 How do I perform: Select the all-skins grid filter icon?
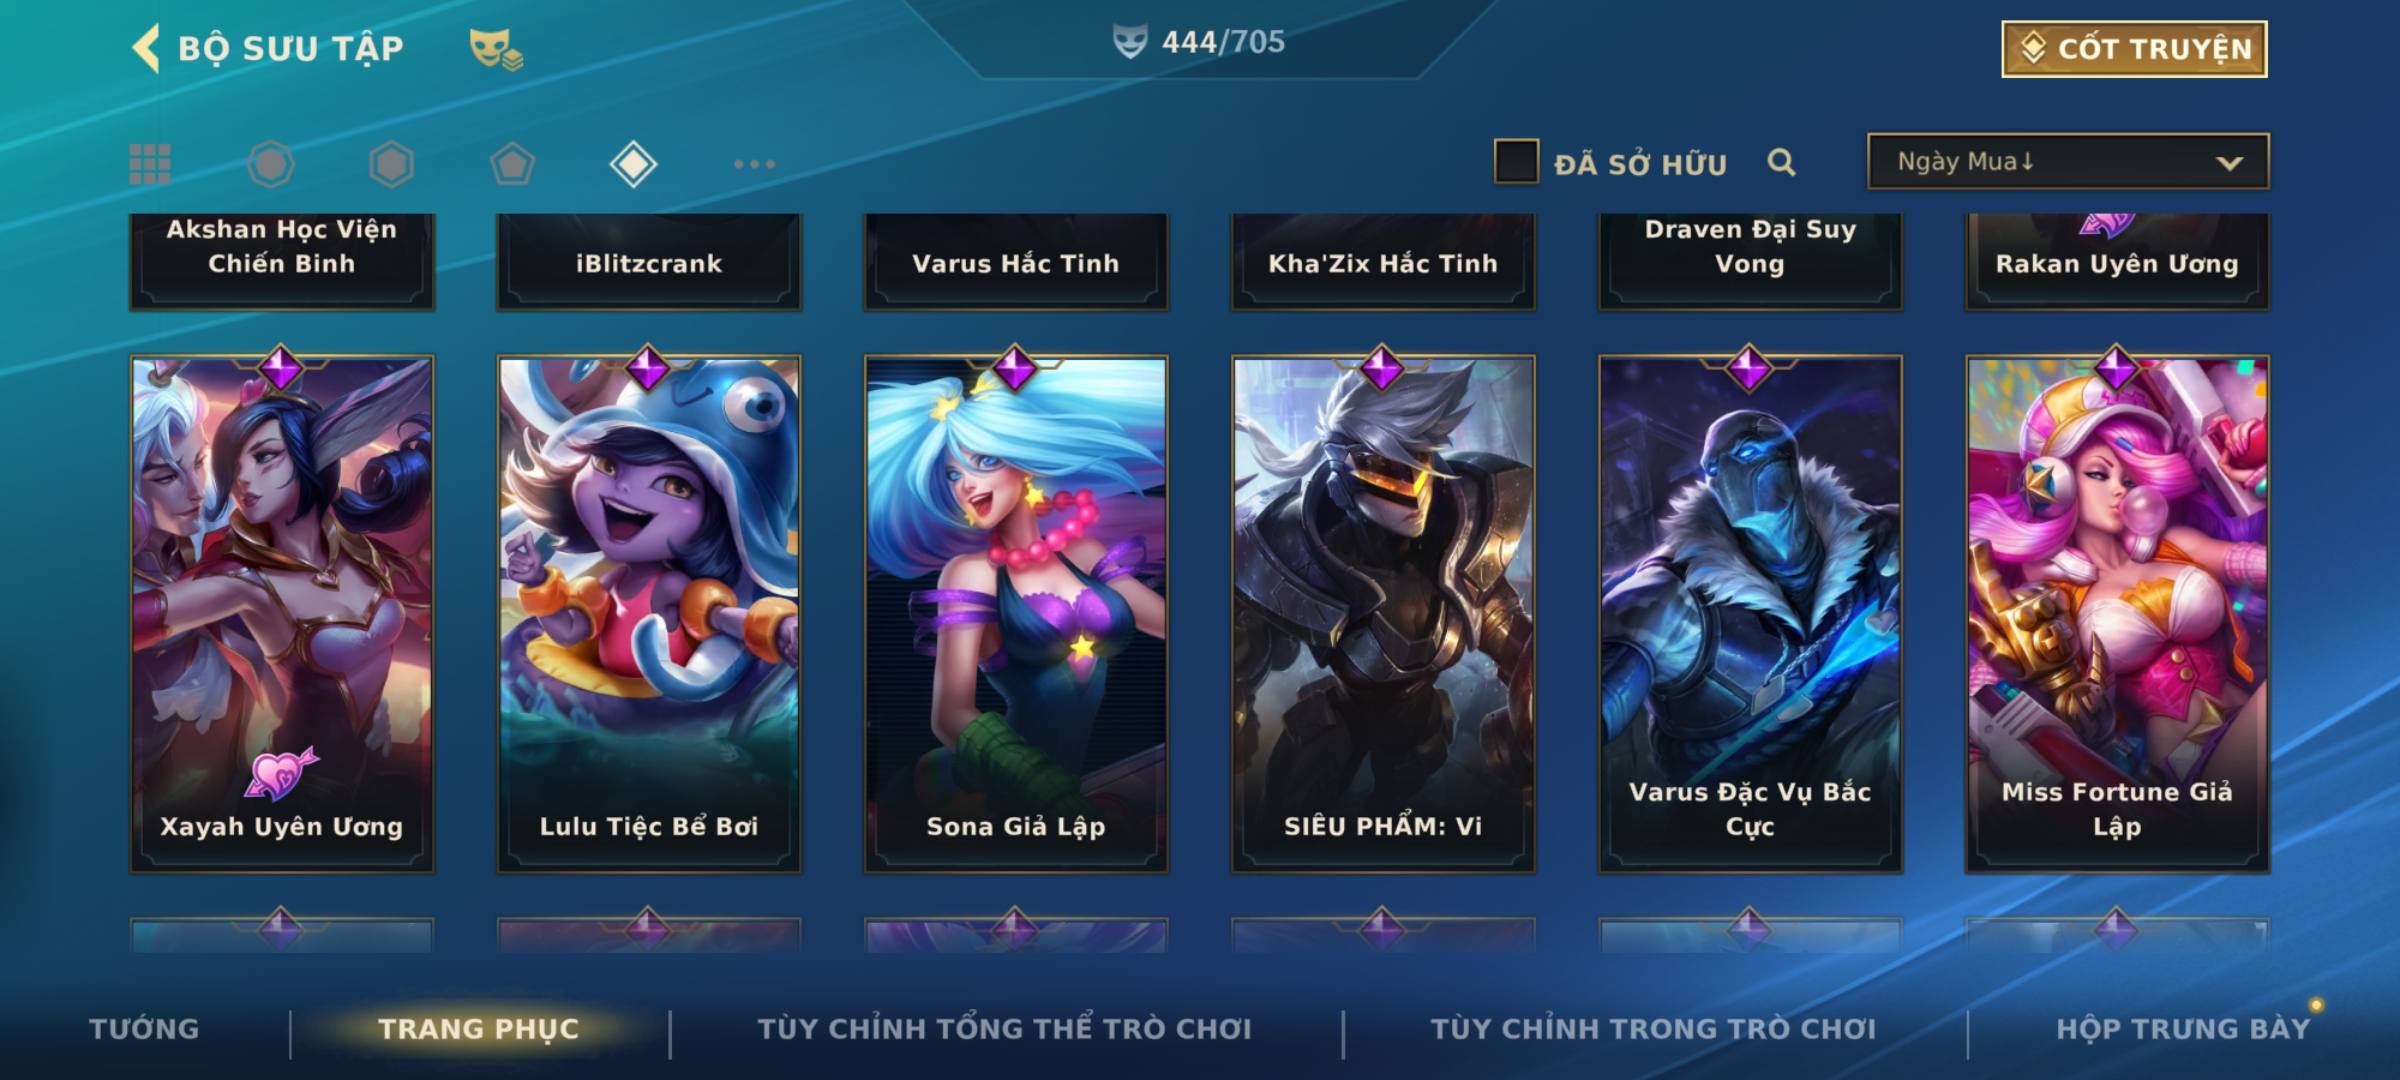(150, 164)
